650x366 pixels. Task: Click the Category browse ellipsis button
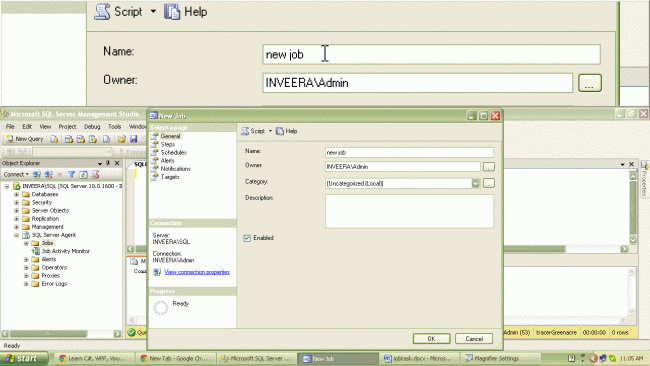489,183
